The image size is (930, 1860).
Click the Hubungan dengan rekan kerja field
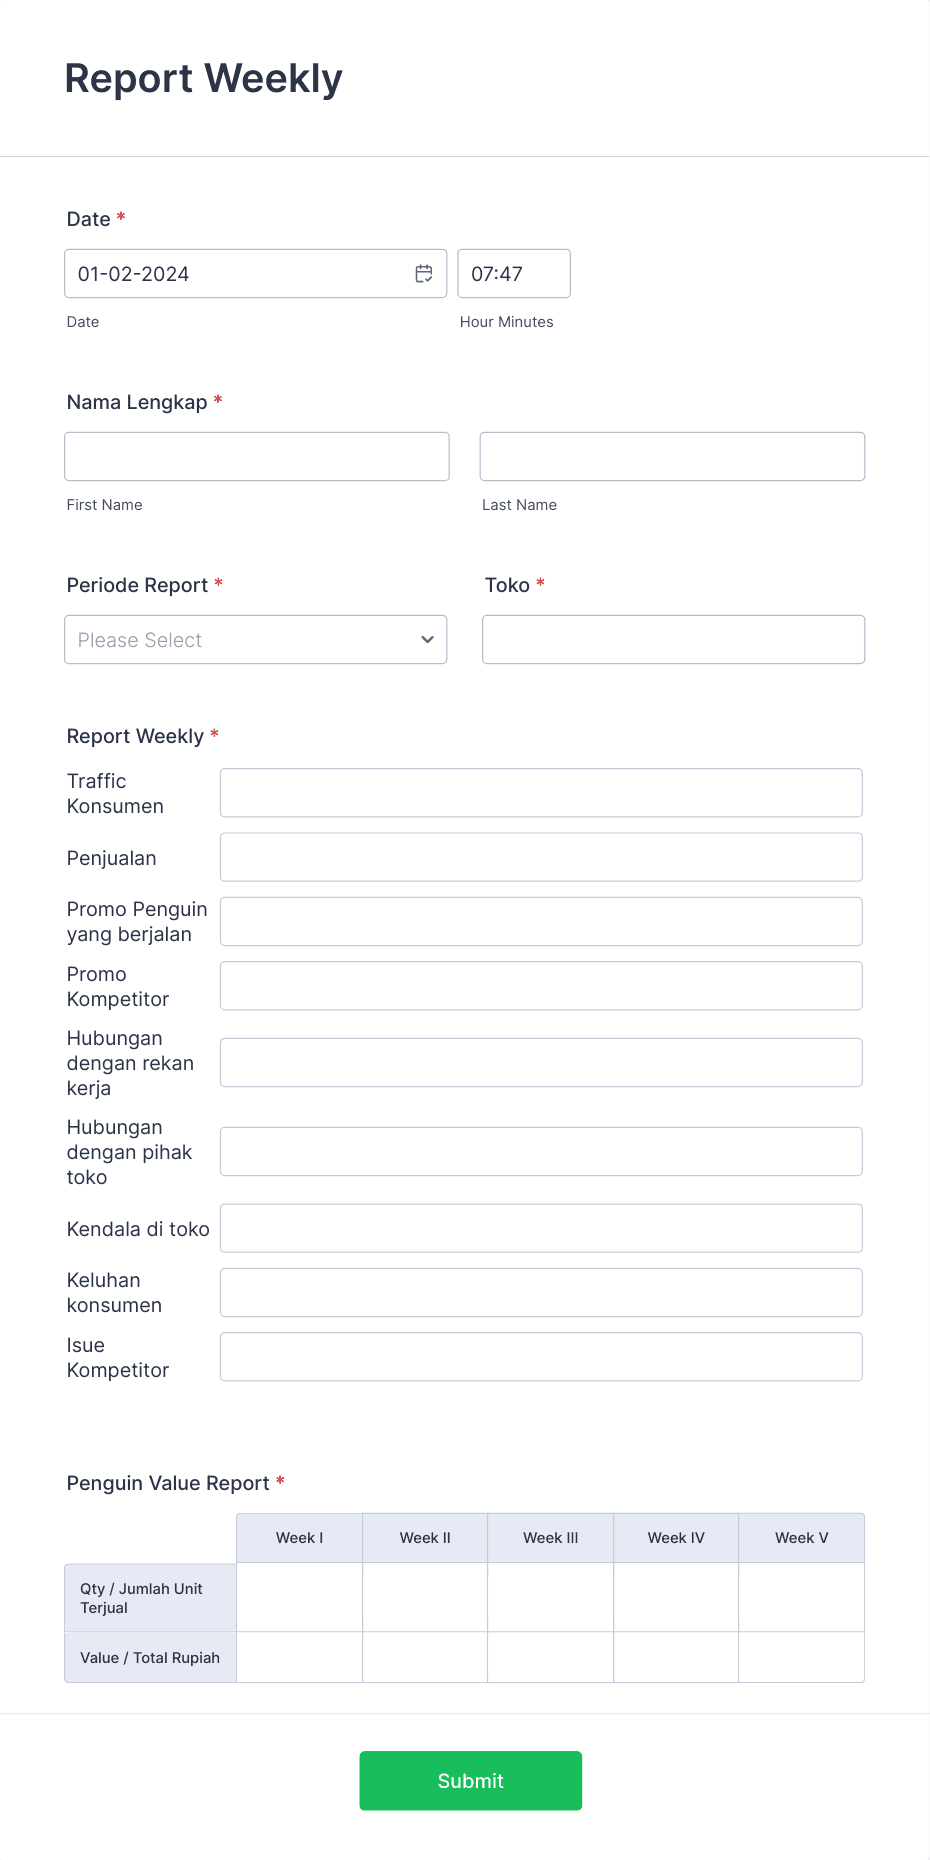pos(540,1062)
